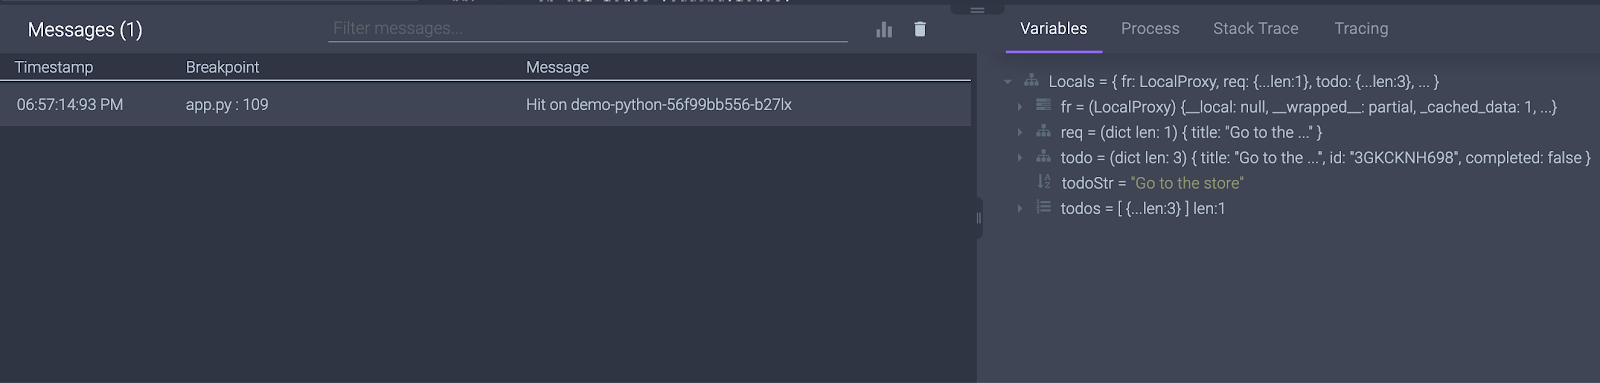Select the Variables tab
The height and width of the screenshot is (383, 1600).
coord(1053,29)
